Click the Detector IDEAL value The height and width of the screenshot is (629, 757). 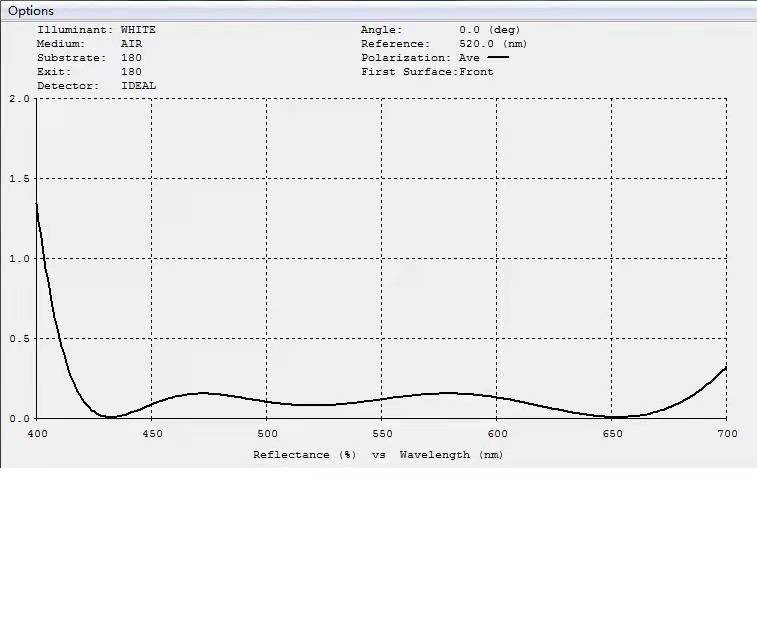(x=138, y=86)
